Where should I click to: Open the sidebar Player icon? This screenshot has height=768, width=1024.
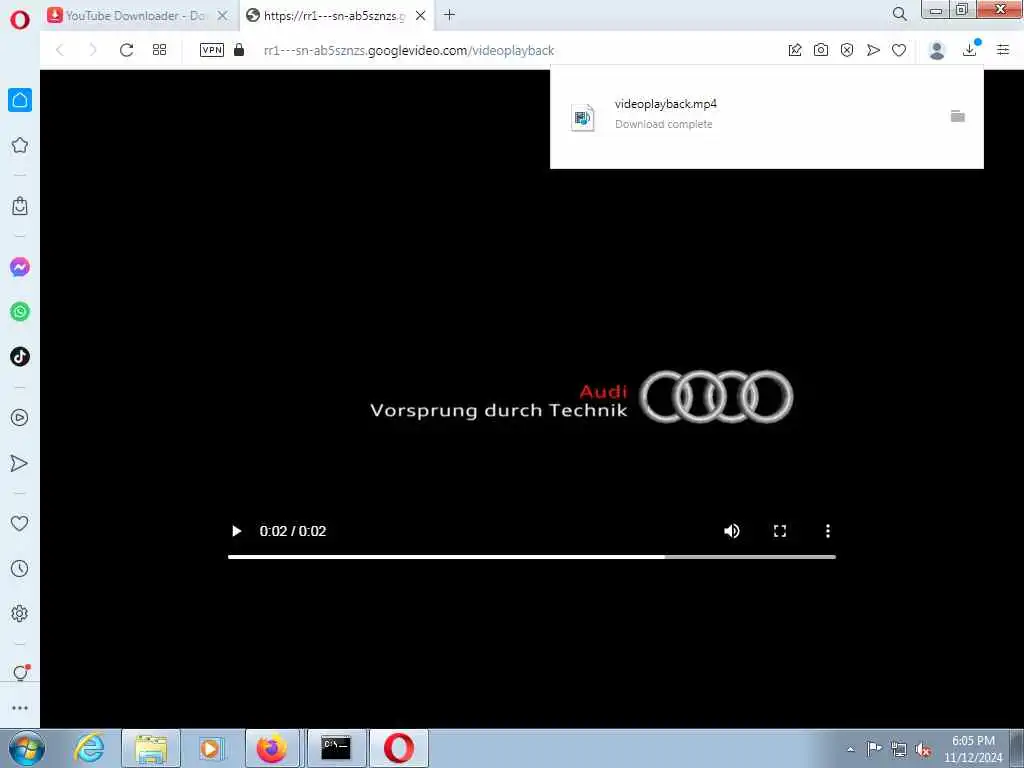[x=20, y=418]
